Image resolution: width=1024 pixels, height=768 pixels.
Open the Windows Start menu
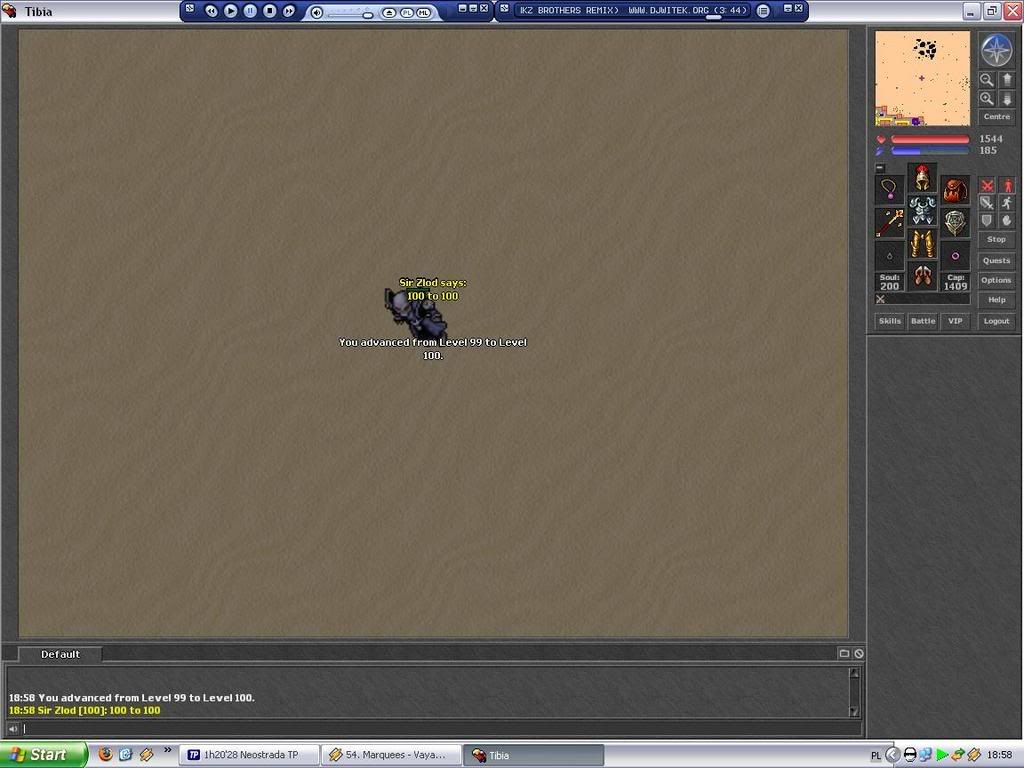(44, 755)
